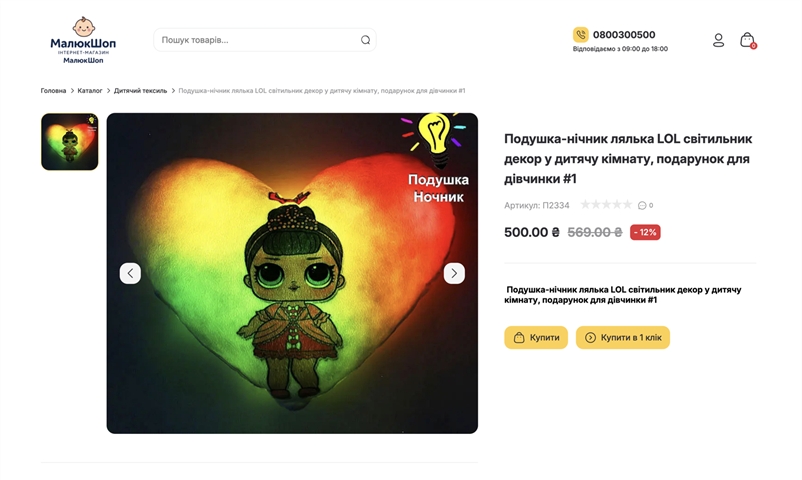Rate product using the star rating
This screenshot has width=802, height=480.
pos(606,205)
